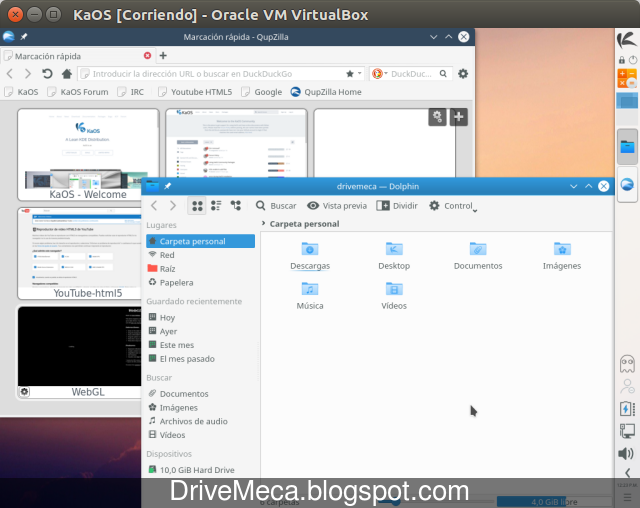Open QupZilla Home bookmark
The image size is (640, 508).
click(x=326, y=92)
